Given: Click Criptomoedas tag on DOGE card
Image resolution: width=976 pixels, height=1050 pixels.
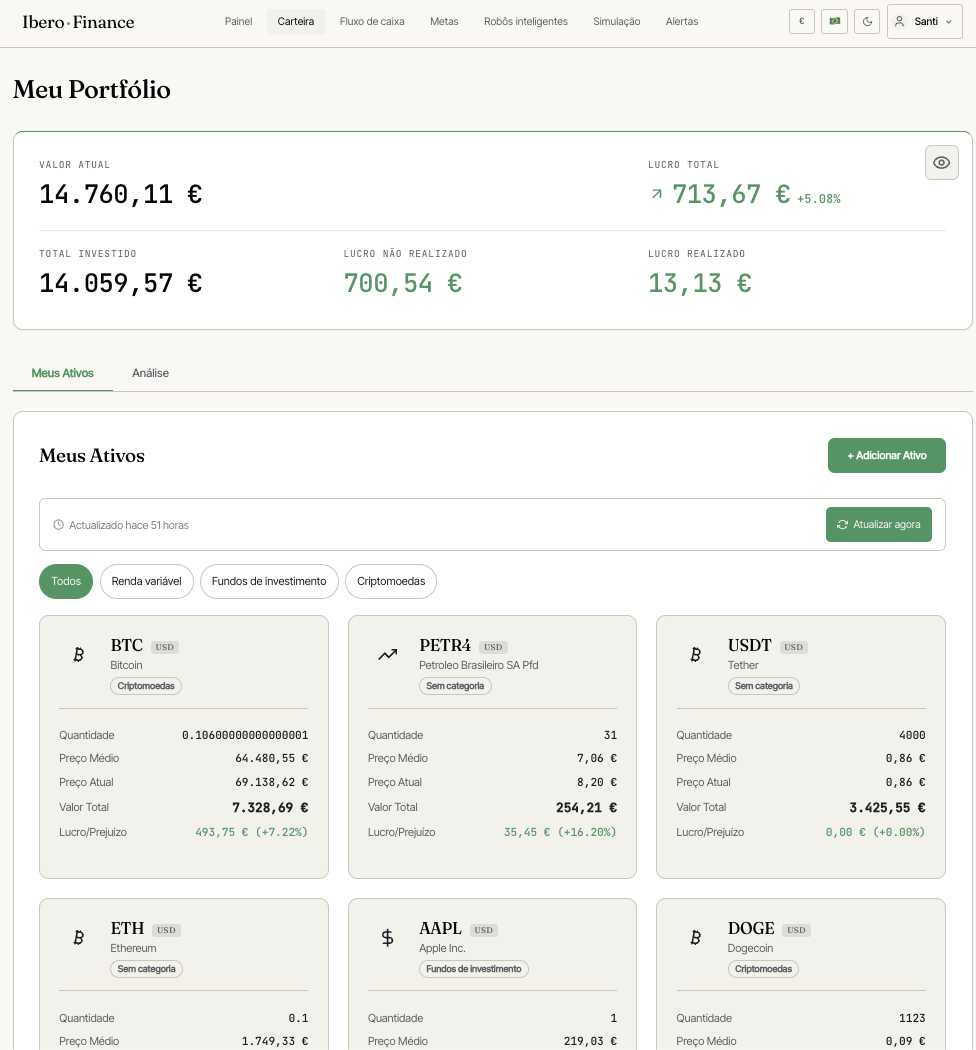Looking at the screenshot, I should [763, 969].
